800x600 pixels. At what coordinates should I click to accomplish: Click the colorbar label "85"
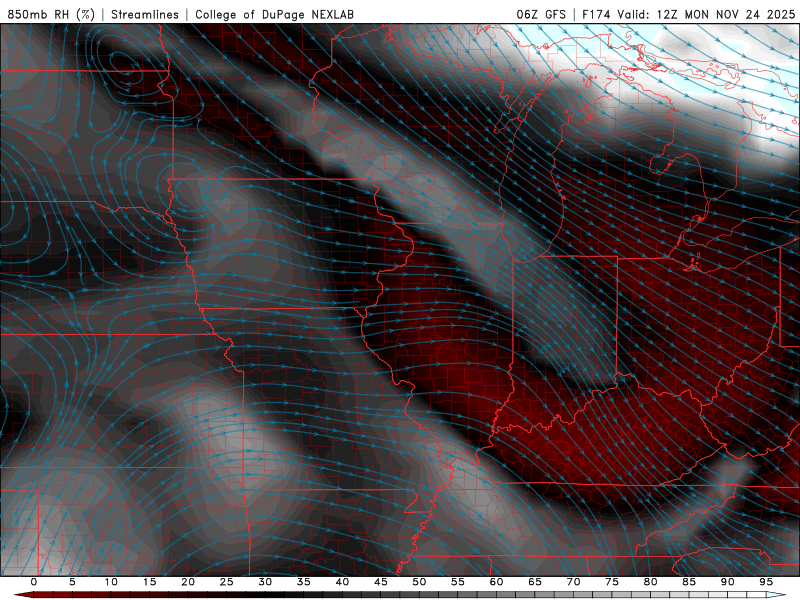[689, 582]
